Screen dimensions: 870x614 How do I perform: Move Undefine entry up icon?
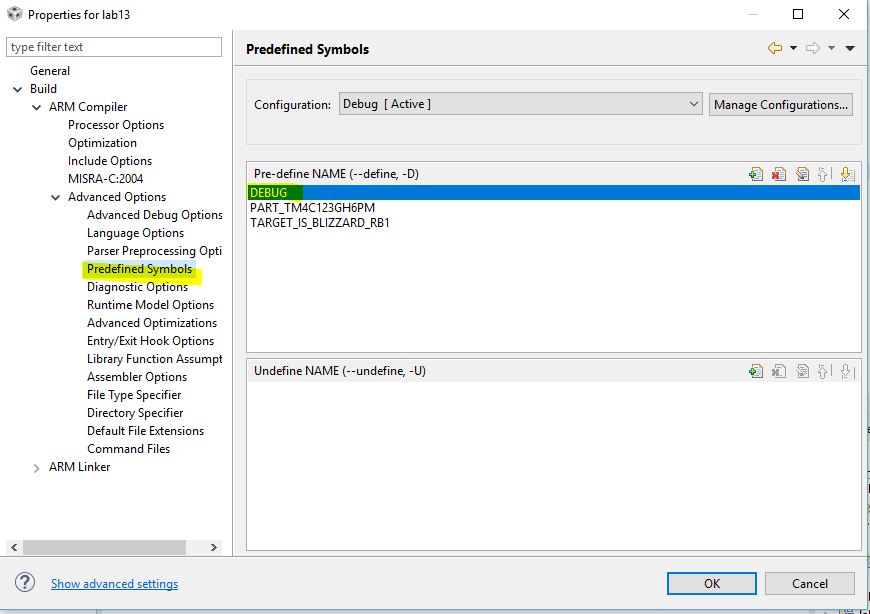pyautogui.click(x=823, y=371)
